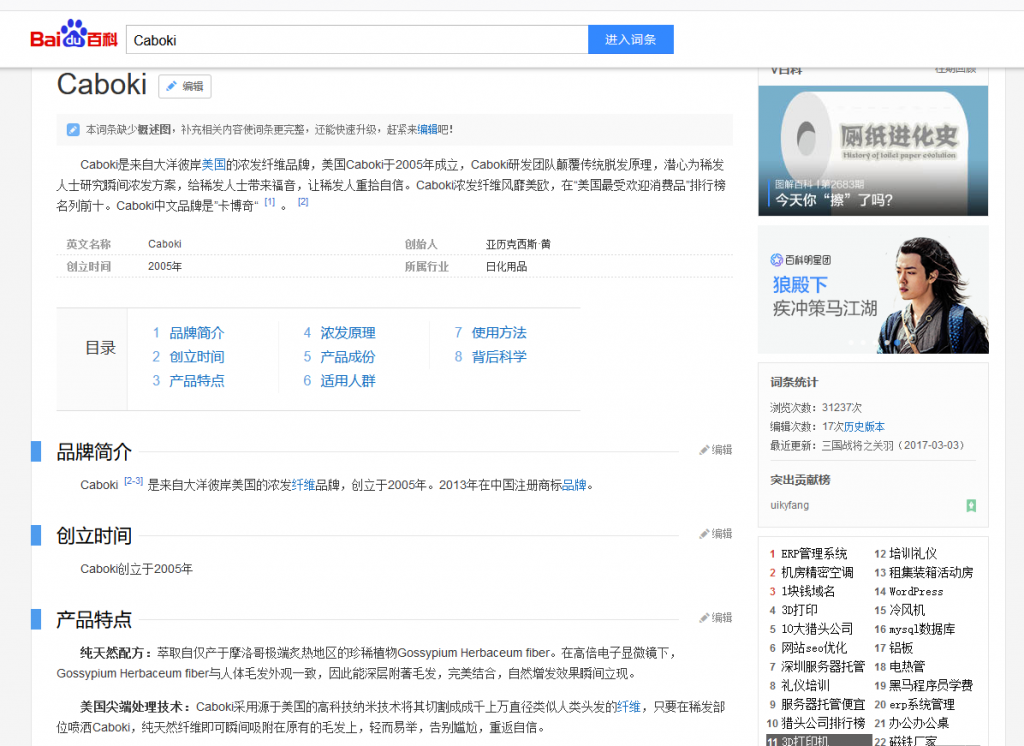1024x746 pixels.
Task: Open 10大猎头公司 in ranked list
Action: click(817, 629)
